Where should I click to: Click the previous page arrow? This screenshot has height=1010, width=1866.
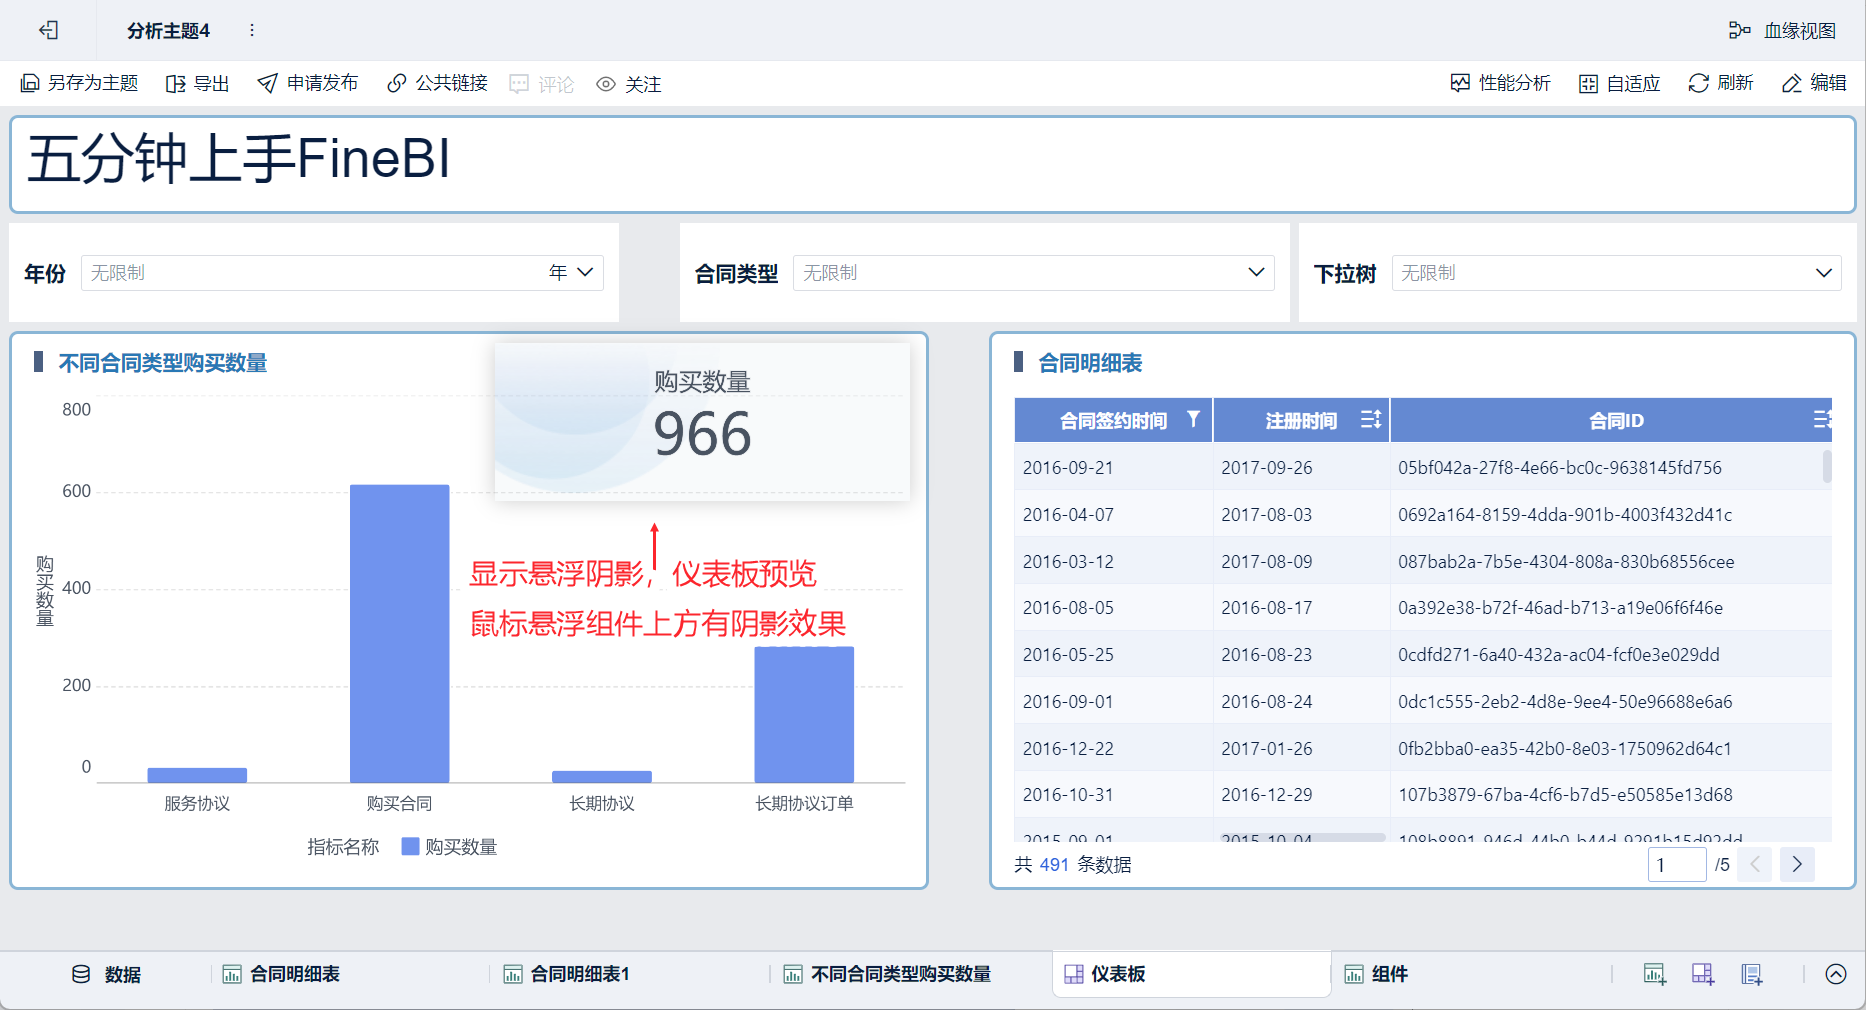pyautogui.click(x=1755, y=865)
